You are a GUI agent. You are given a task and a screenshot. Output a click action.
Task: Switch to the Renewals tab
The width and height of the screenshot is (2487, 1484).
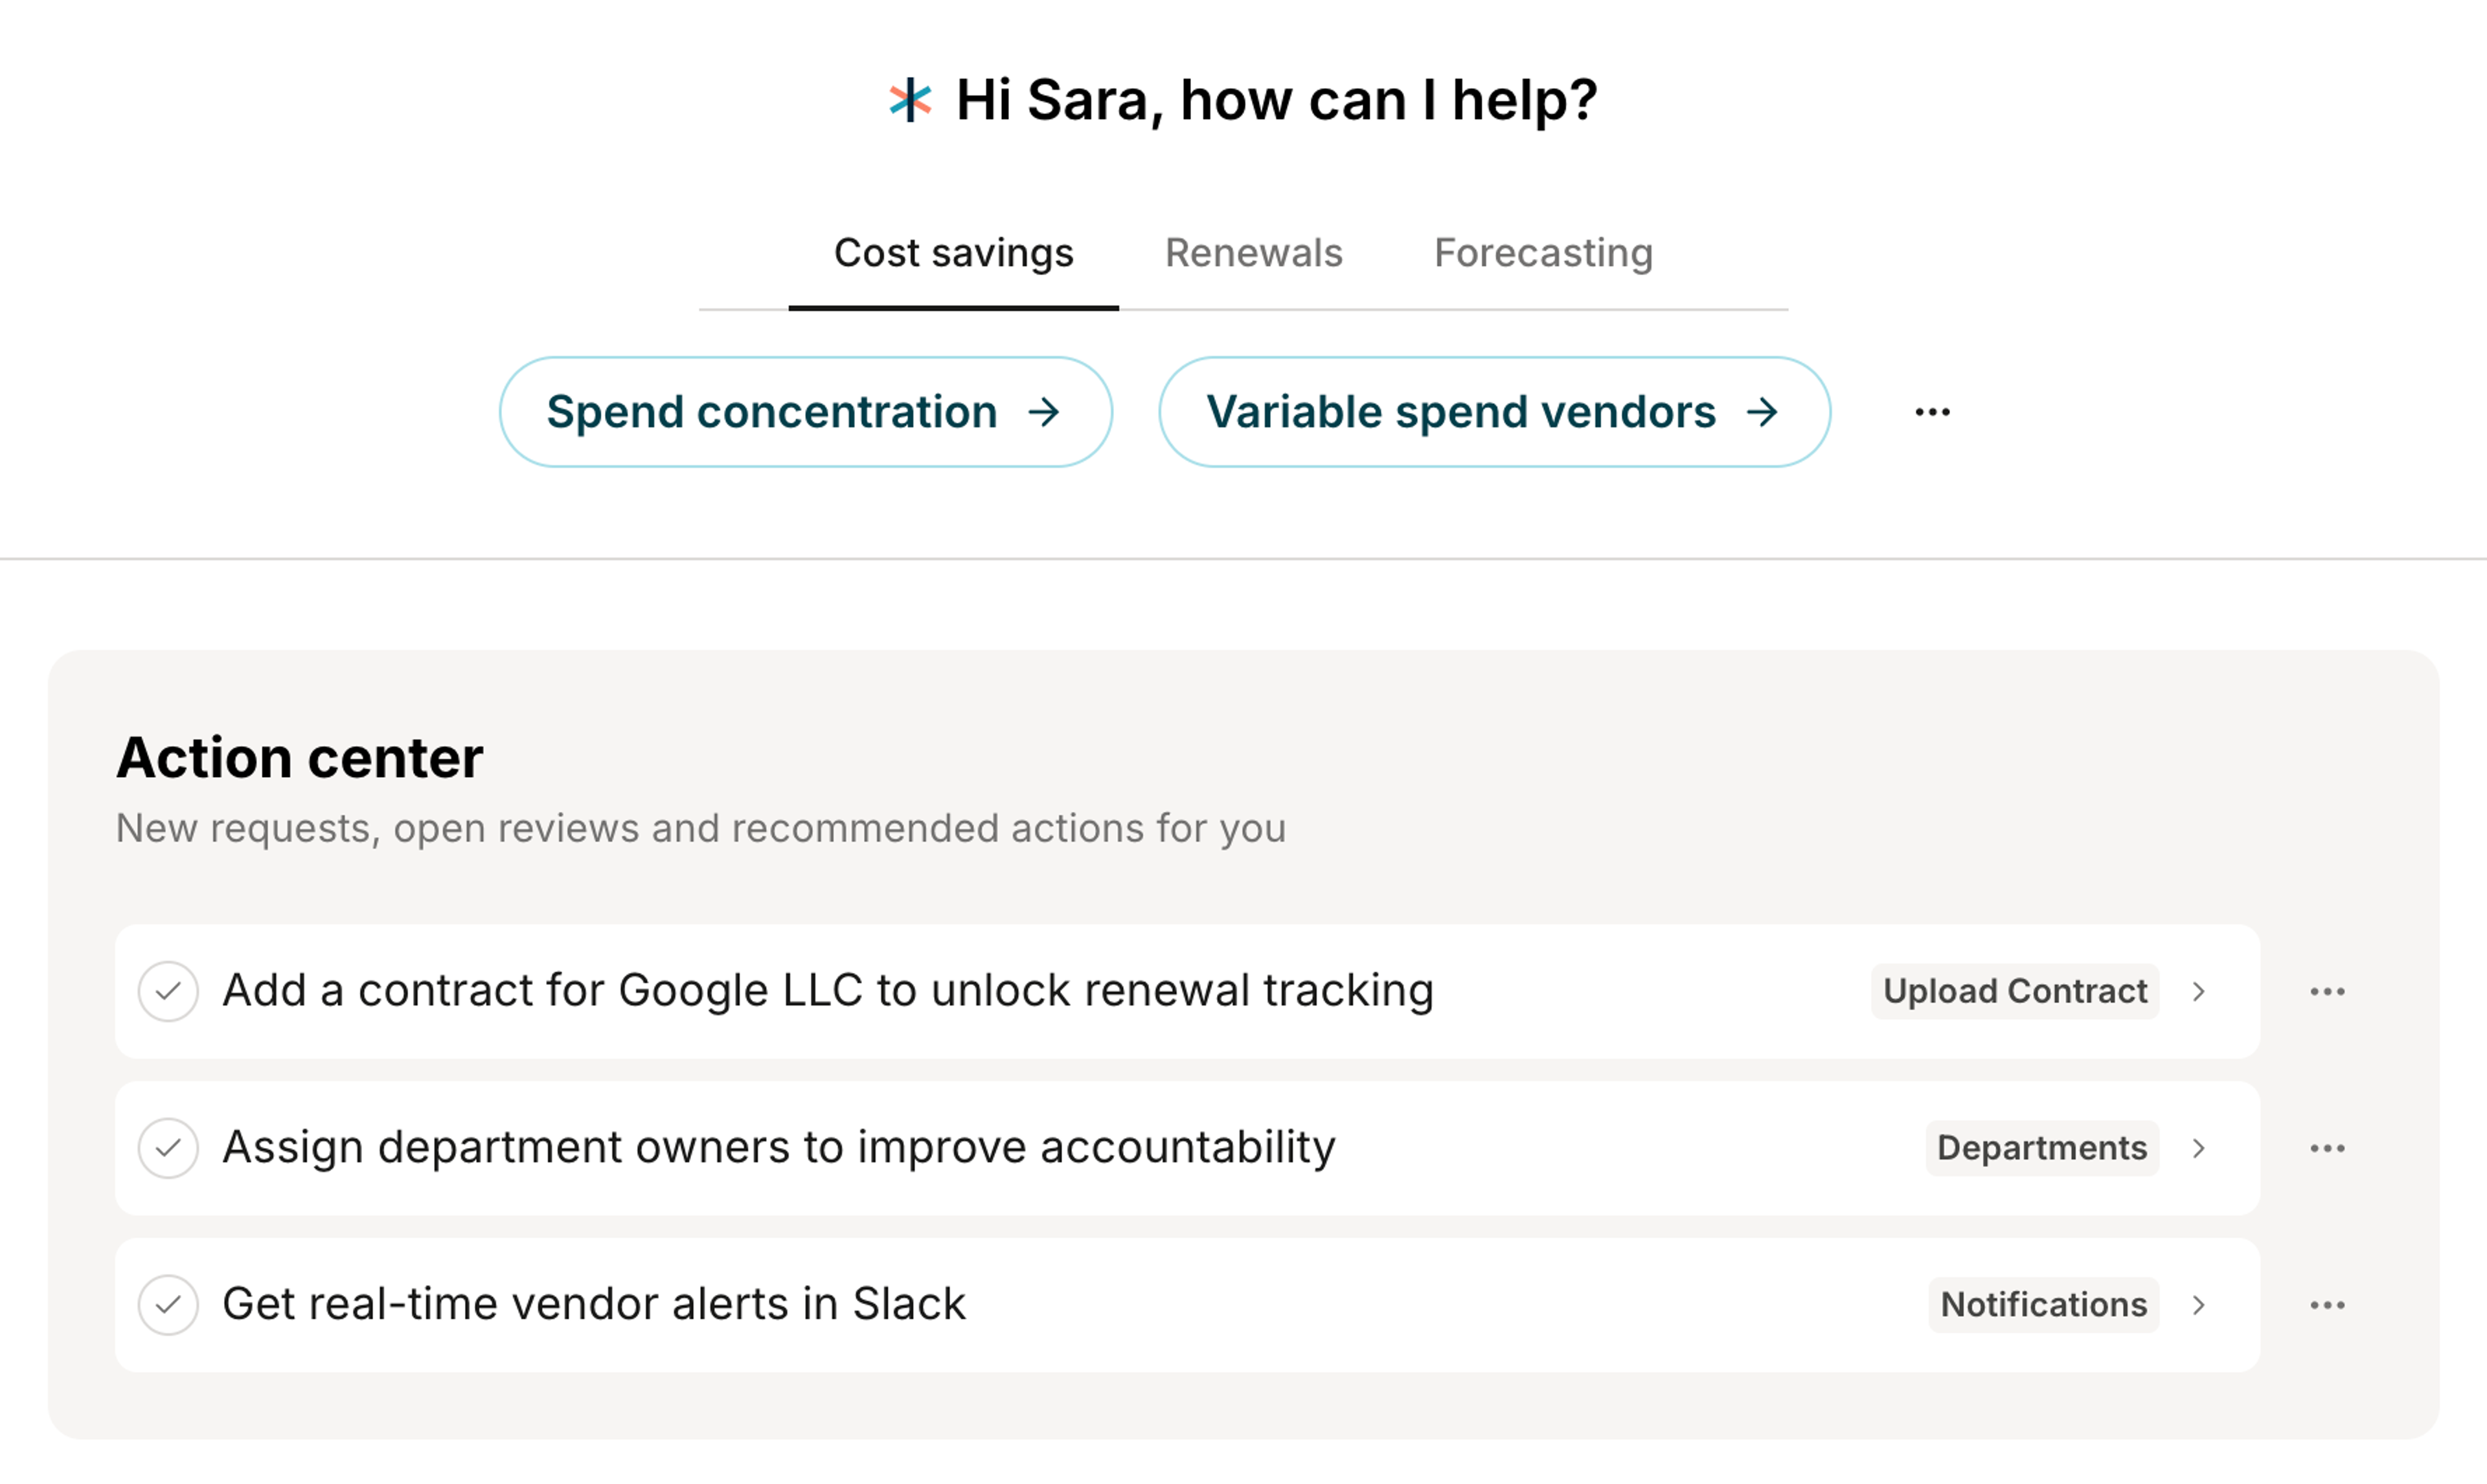[1253, 254]
